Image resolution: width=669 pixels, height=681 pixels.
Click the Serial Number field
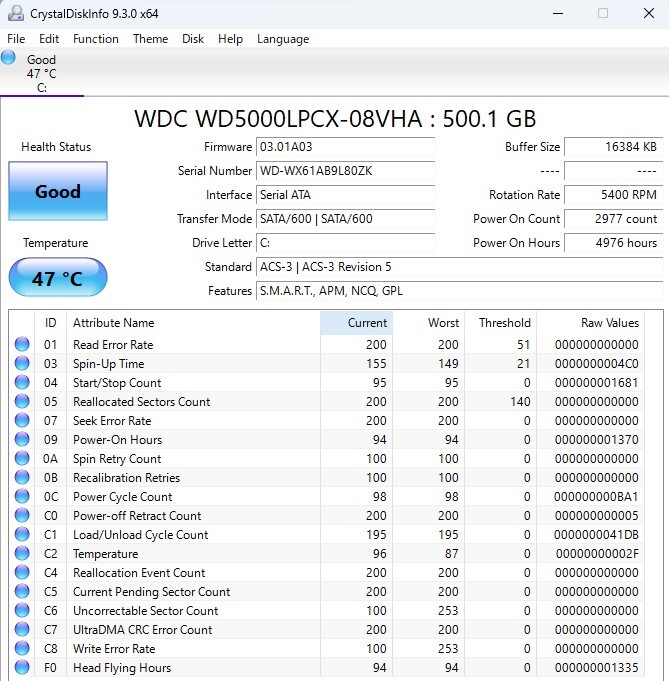(345, 171)
